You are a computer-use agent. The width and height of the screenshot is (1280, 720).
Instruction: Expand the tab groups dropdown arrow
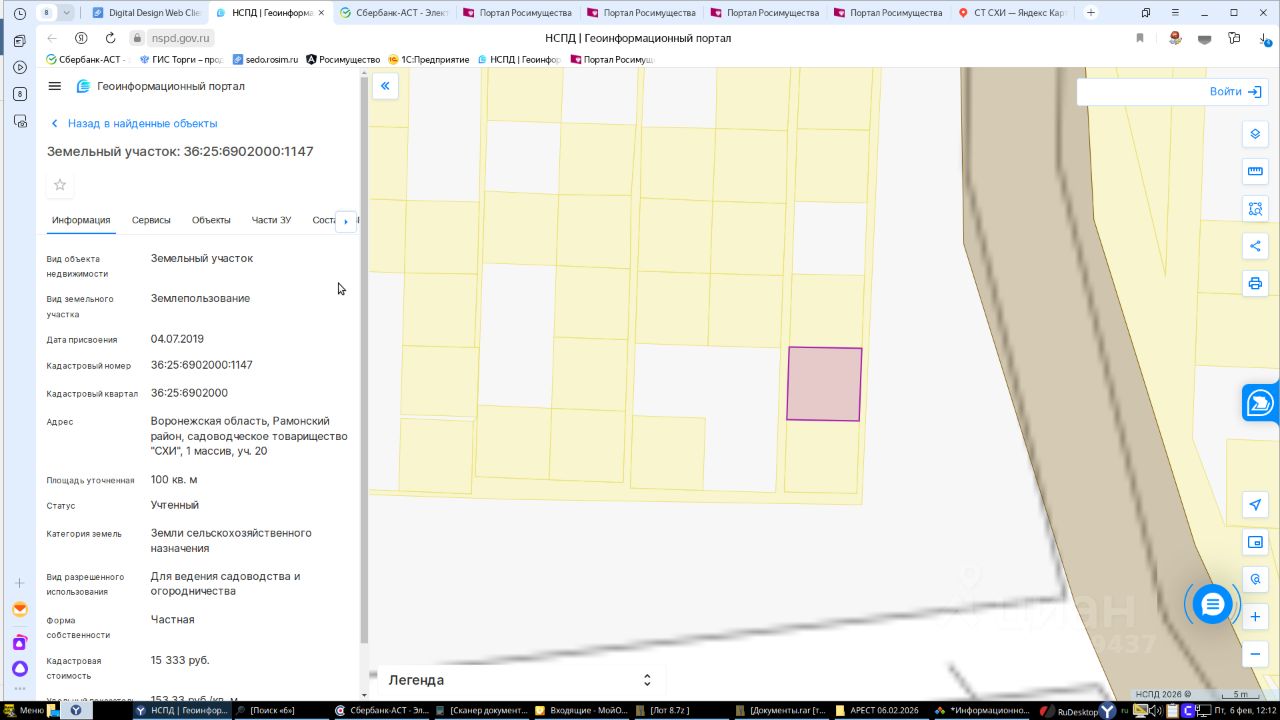[x=66, y=13]
